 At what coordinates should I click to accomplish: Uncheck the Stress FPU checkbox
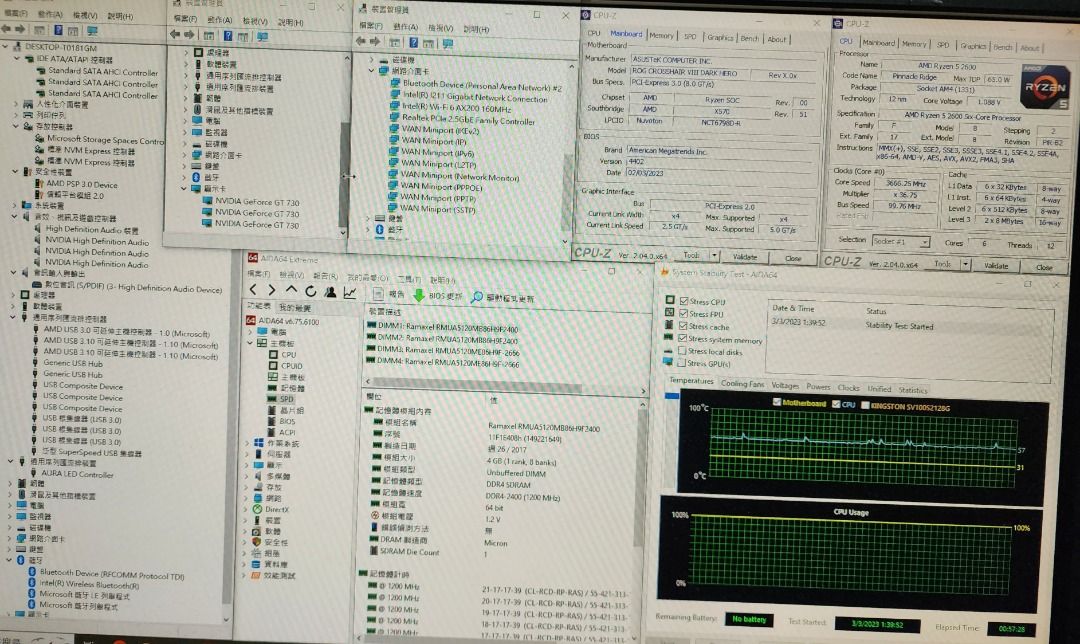pyautogui.click(x=684, y=313)
